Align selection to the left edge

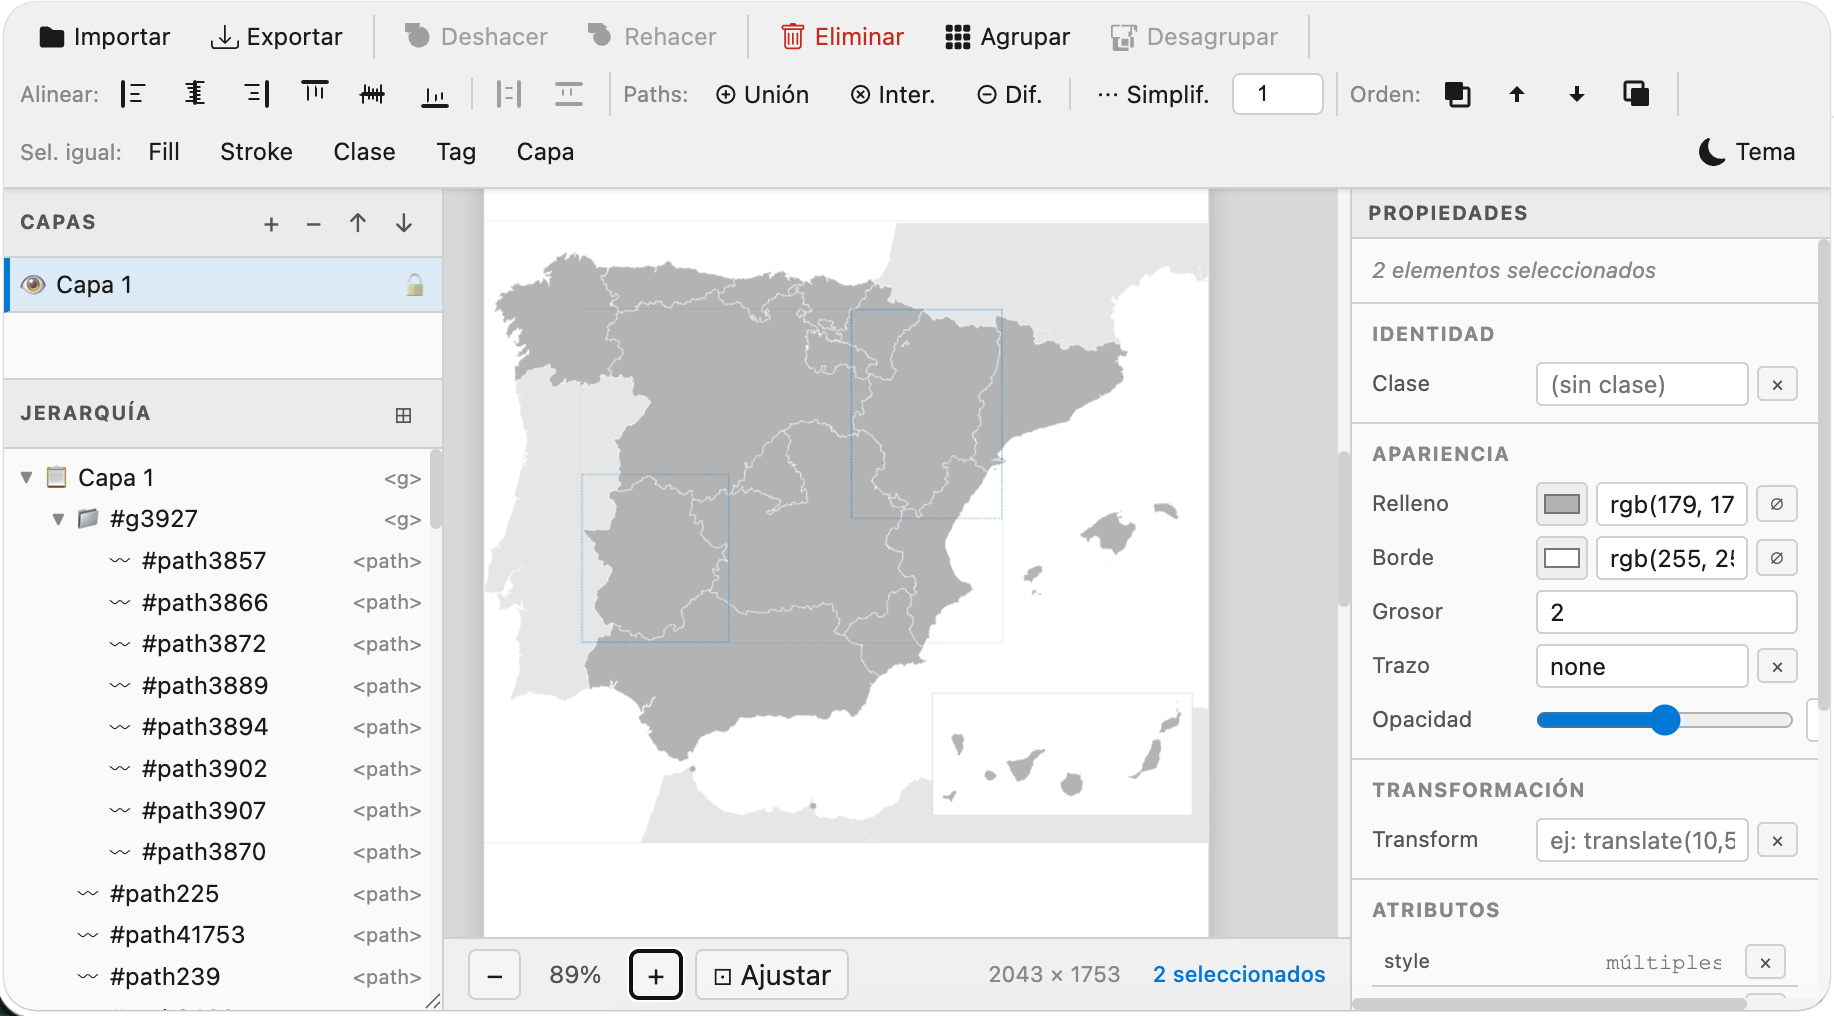click(x=133, y=94)
